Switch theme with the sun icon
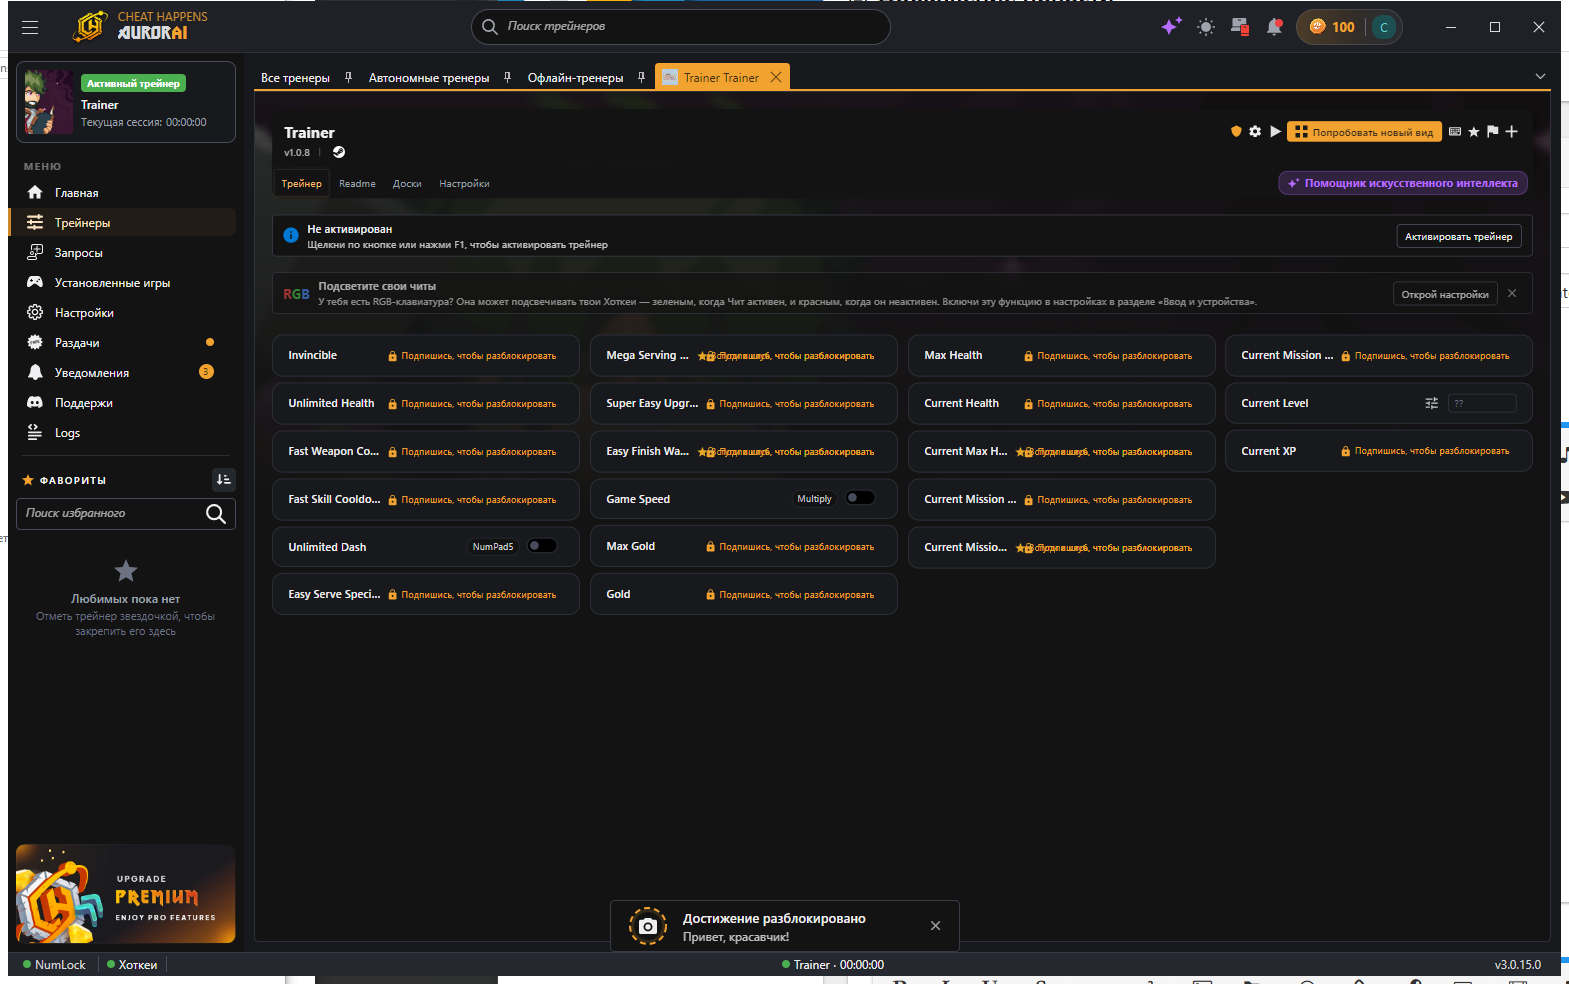Image resolution: width=1569 pixels, height=984 pixels. pos(1206,27)
